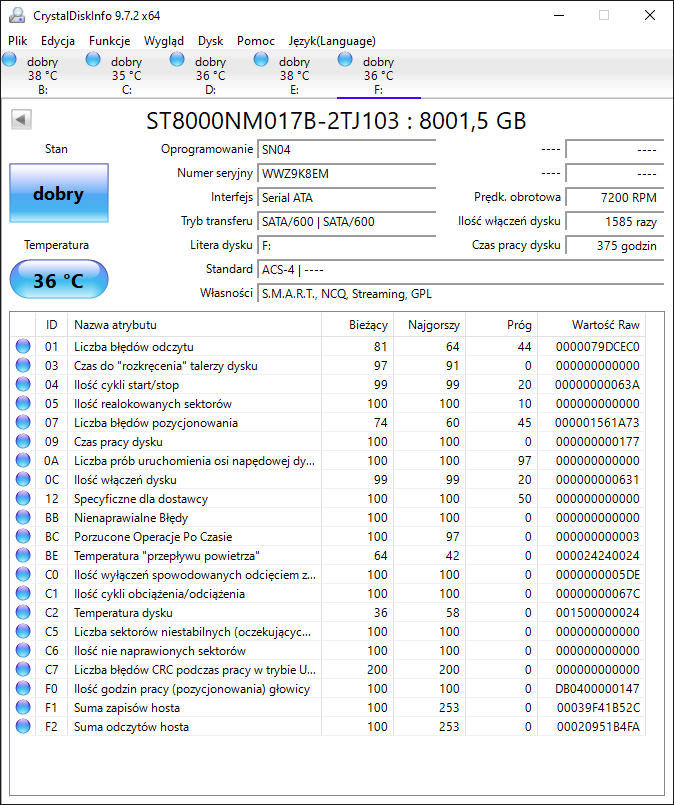Image resolution: width=674 pixels, height=805 pixels.
Task: Click raw value 00039F41B52C
Action: click(599, 708)
